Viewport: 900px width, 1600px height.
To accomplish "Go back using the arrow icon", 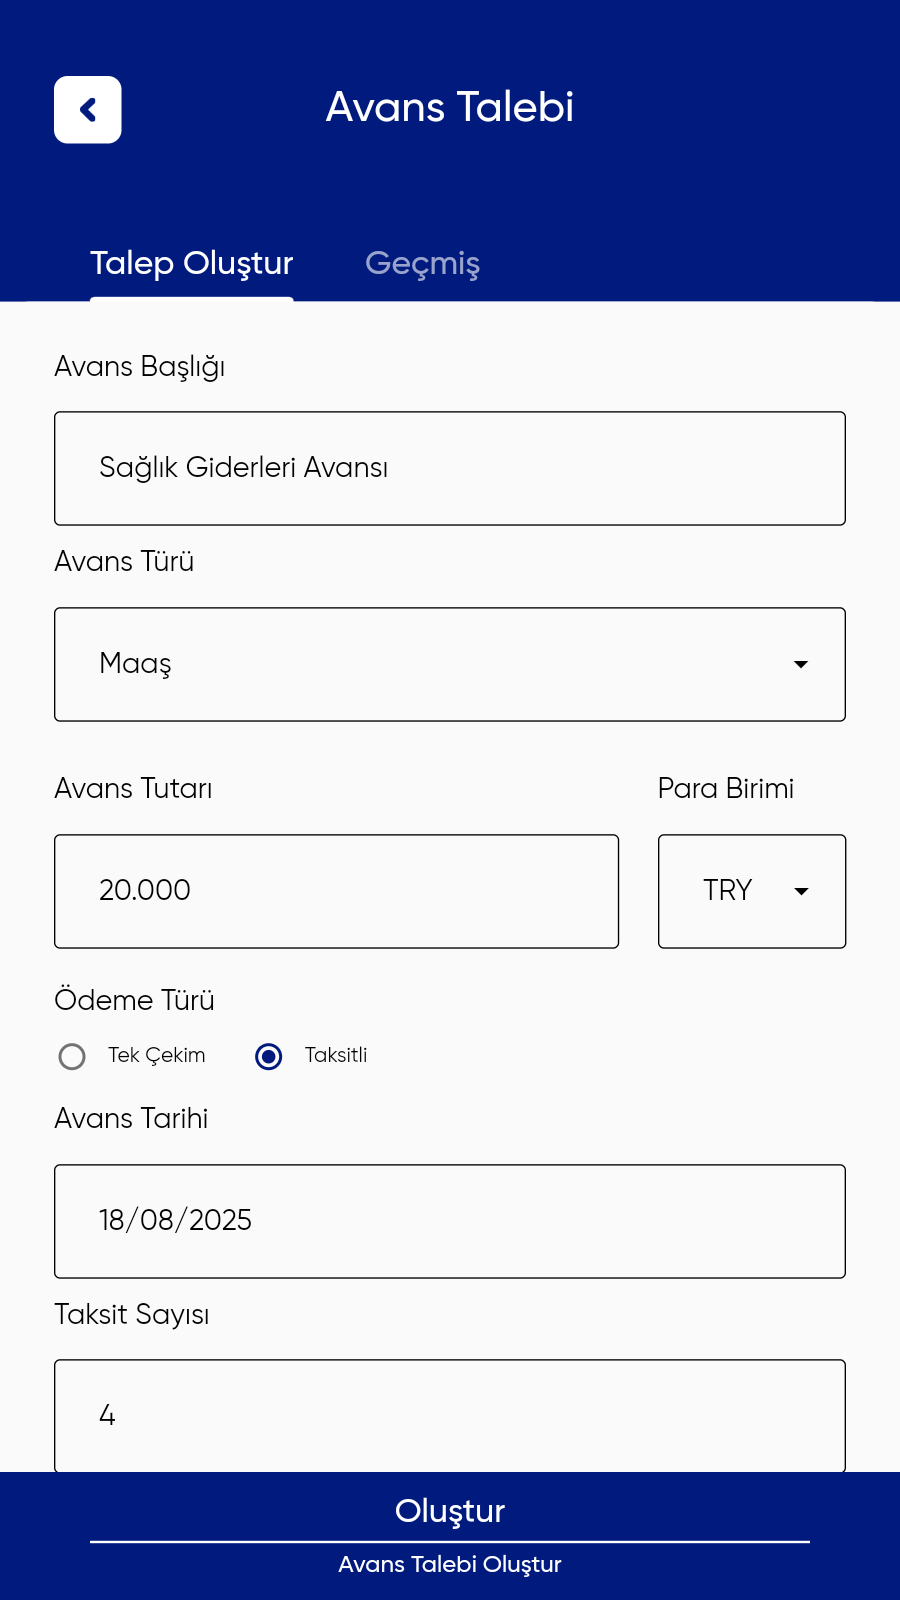I will point(88,110).
